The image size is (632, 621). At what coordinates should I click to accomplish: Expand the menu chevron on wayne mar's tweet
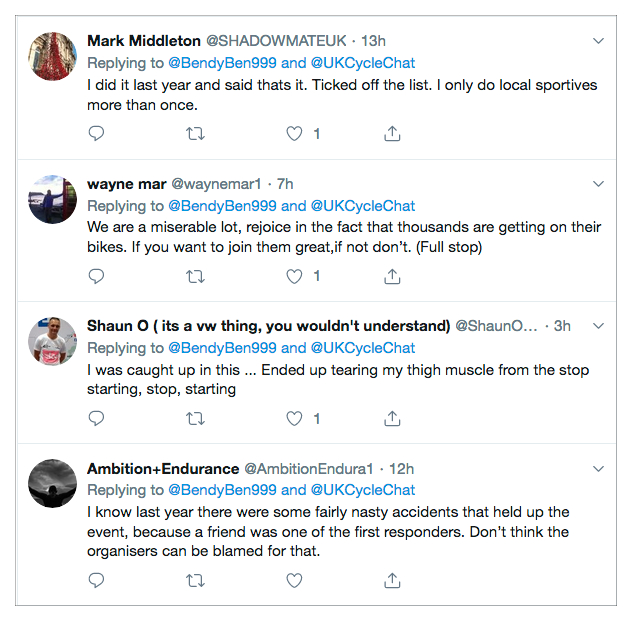click(x=598, y=184)
